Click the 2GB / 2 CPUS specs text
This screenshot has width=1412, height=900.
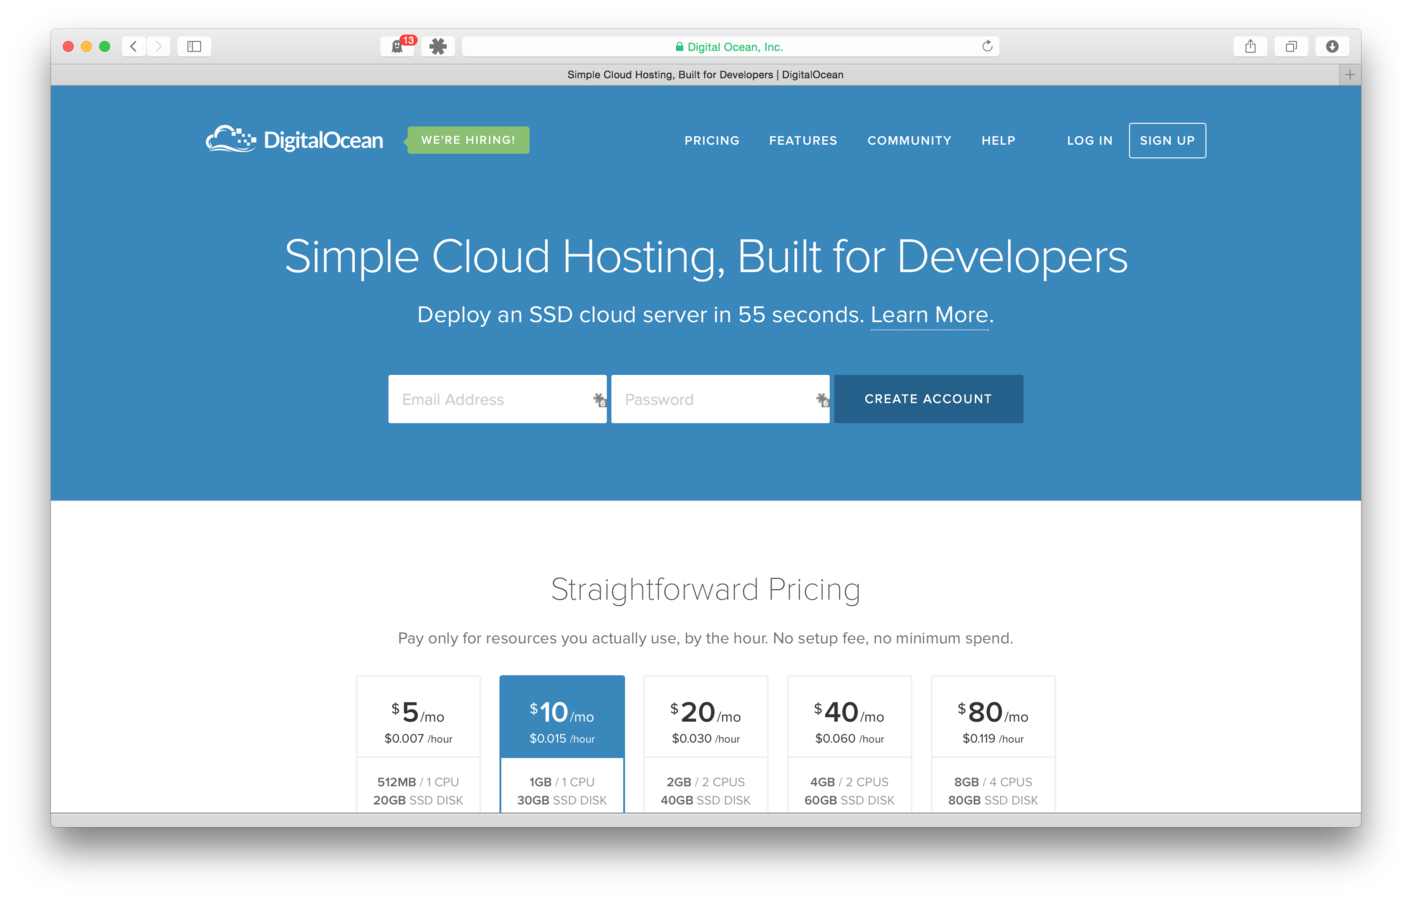[x=706, y=782]
